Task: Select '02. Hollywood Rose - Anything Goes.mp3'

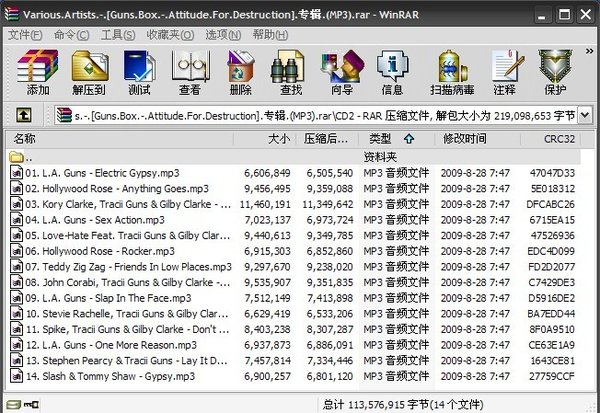Action: [x=293, y=188]
